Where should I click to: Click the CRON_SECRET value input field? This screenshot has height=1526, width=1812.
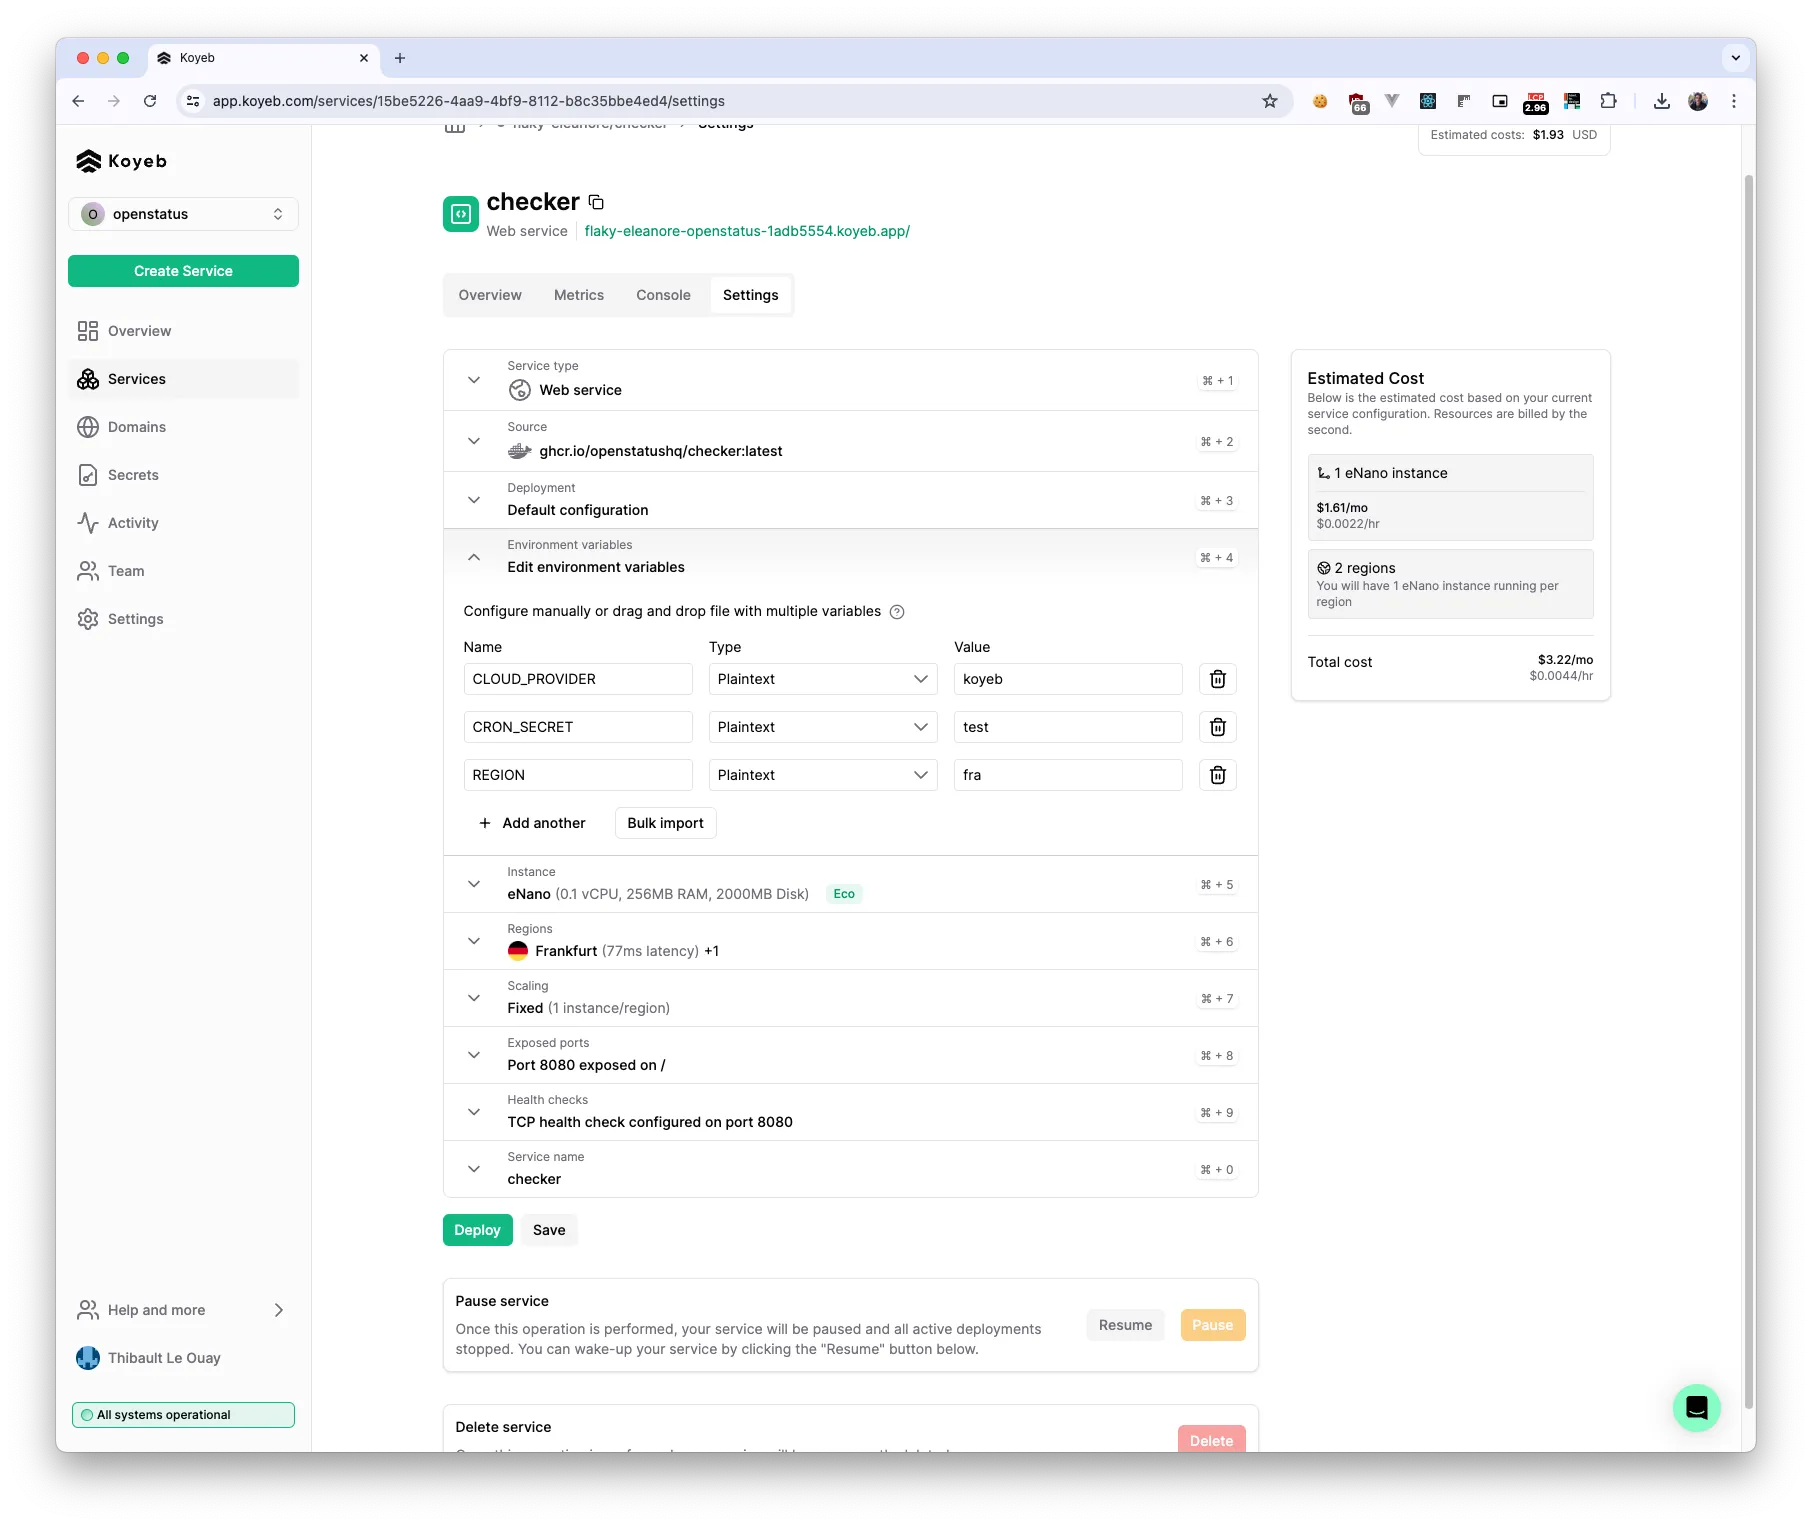point(1067,727)
